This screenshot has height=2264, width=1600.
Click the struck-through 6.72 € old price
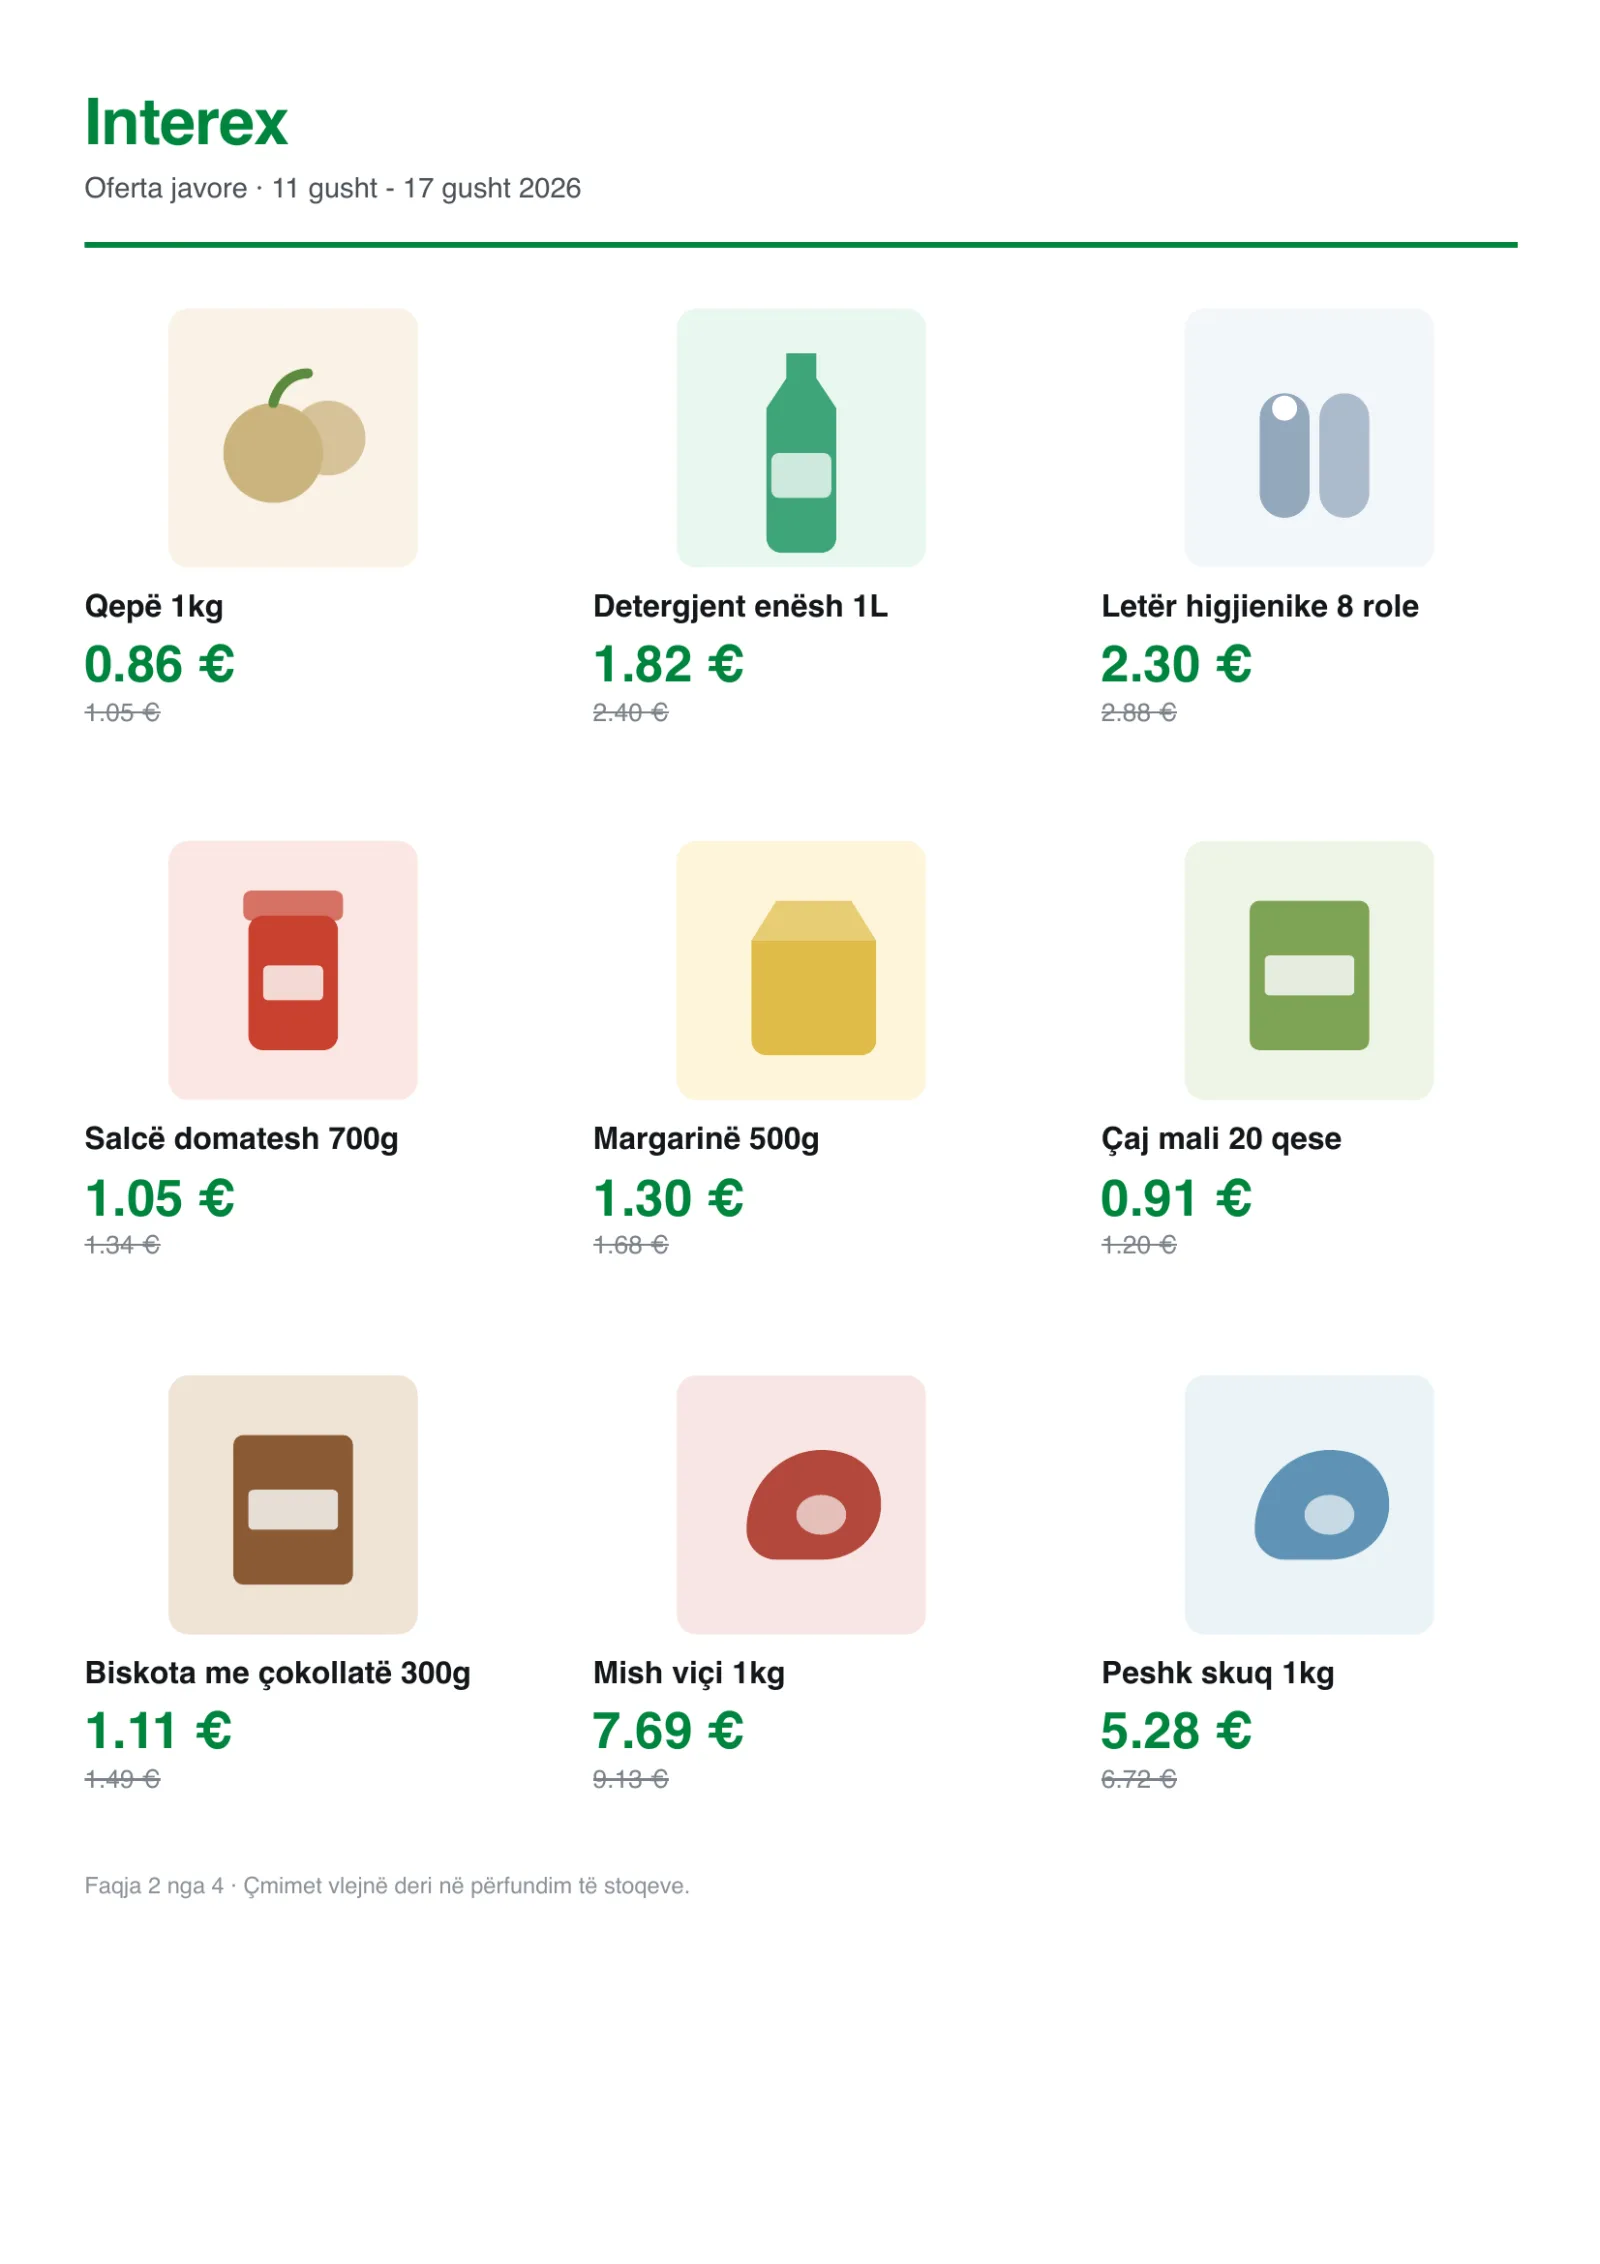1138,1779
